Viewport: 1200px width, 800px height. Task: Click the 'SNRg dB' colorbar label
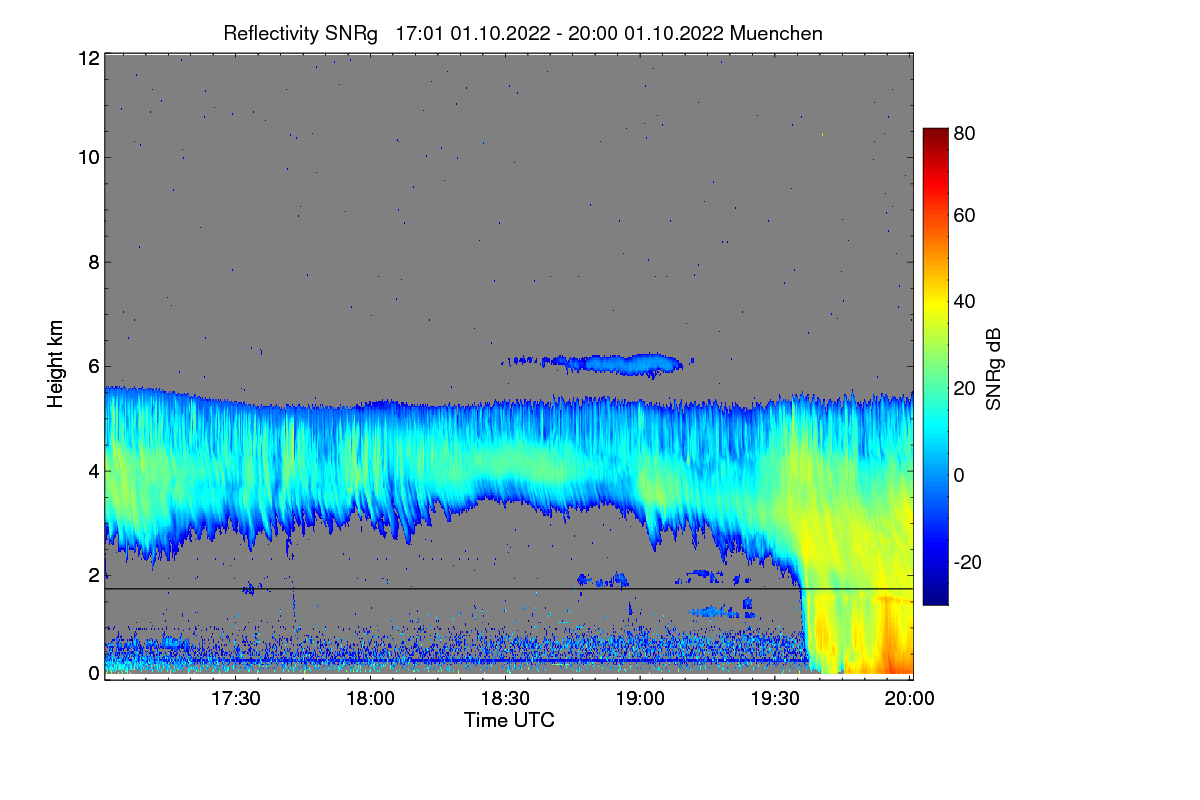pos(993,369)
